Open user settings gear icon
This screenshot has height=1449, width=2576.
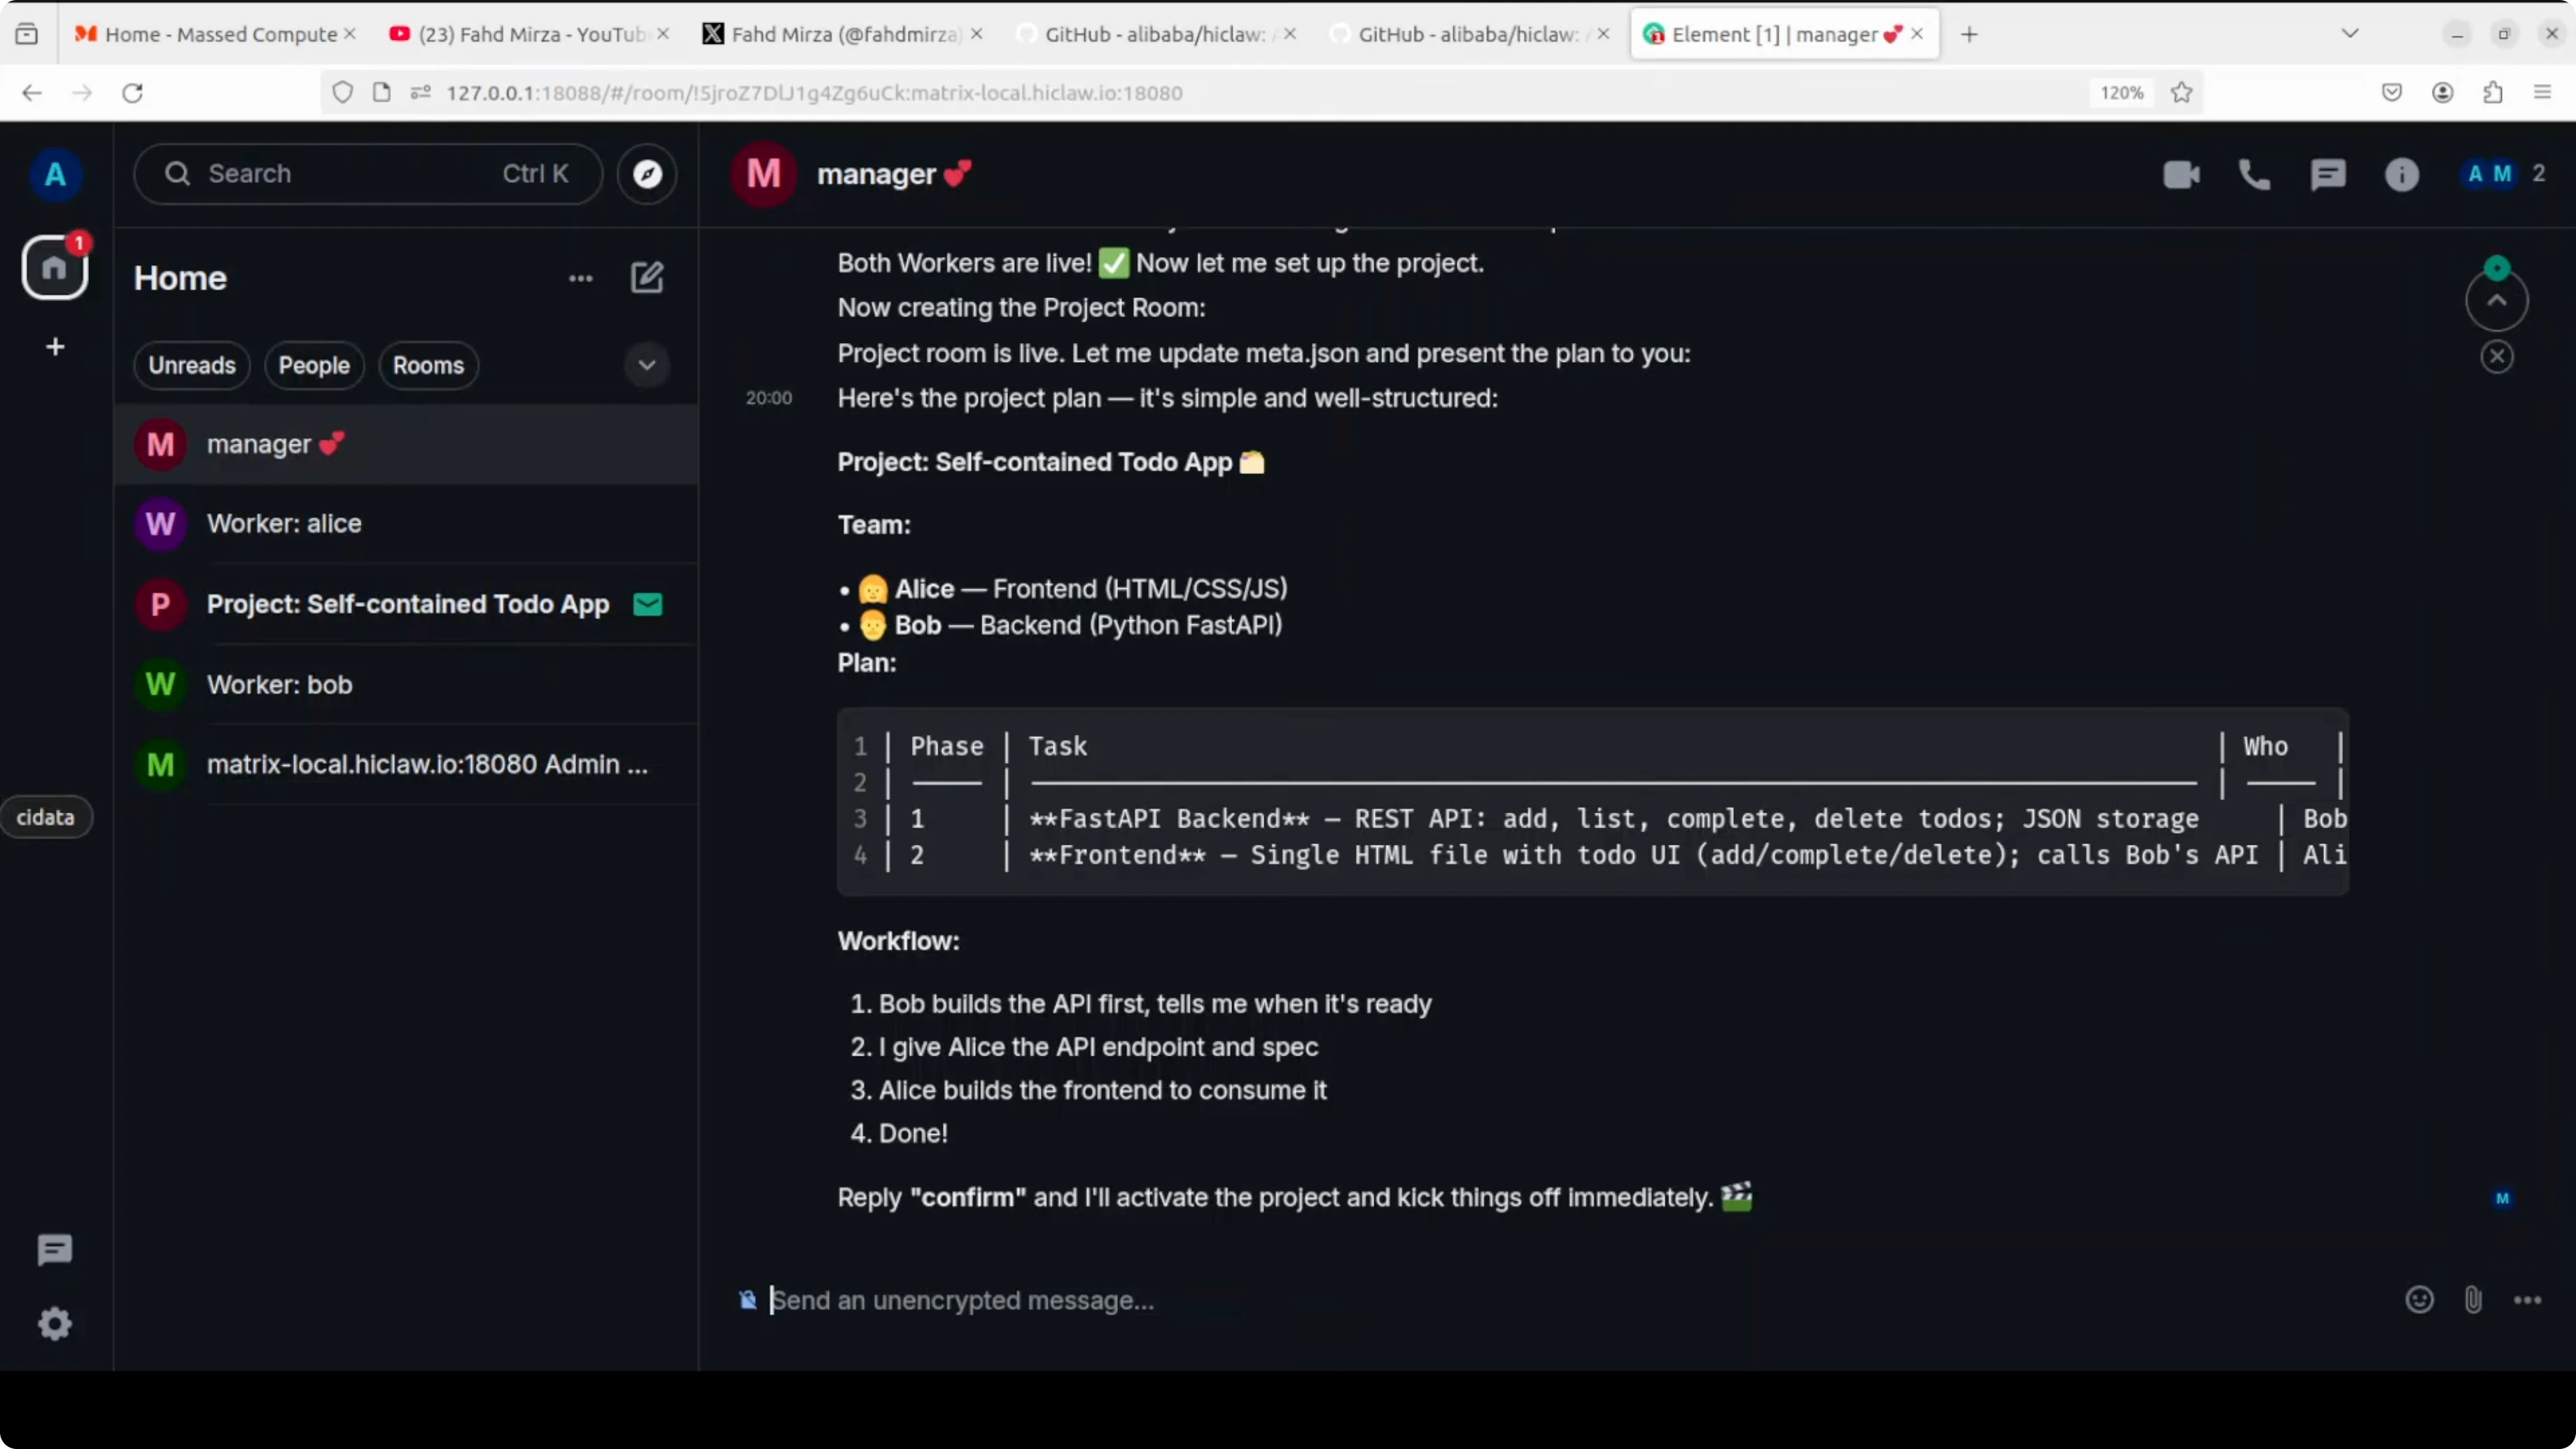click(x=55, y=1323)
